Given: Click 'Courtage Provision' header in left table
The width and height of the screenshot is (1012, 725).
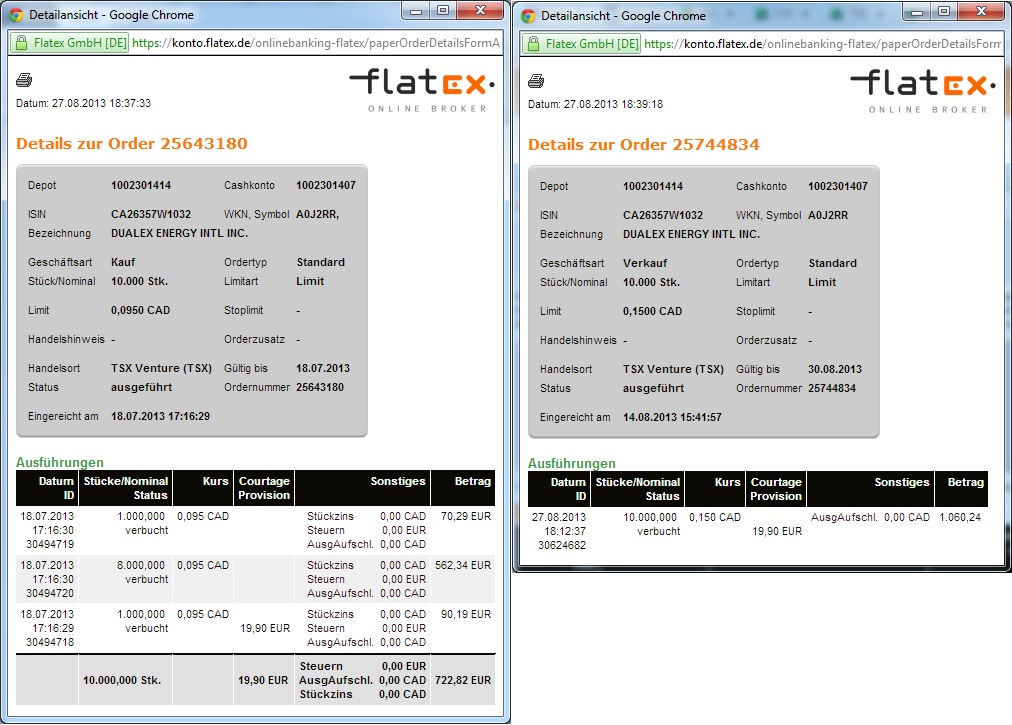Looking at the screenshot, I should tap(264, 488).
